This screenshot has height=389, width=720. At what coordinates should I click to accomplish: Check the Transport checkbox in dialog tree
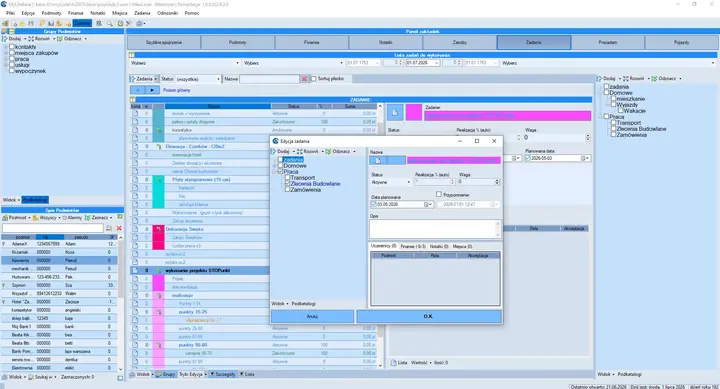point(287,177)
